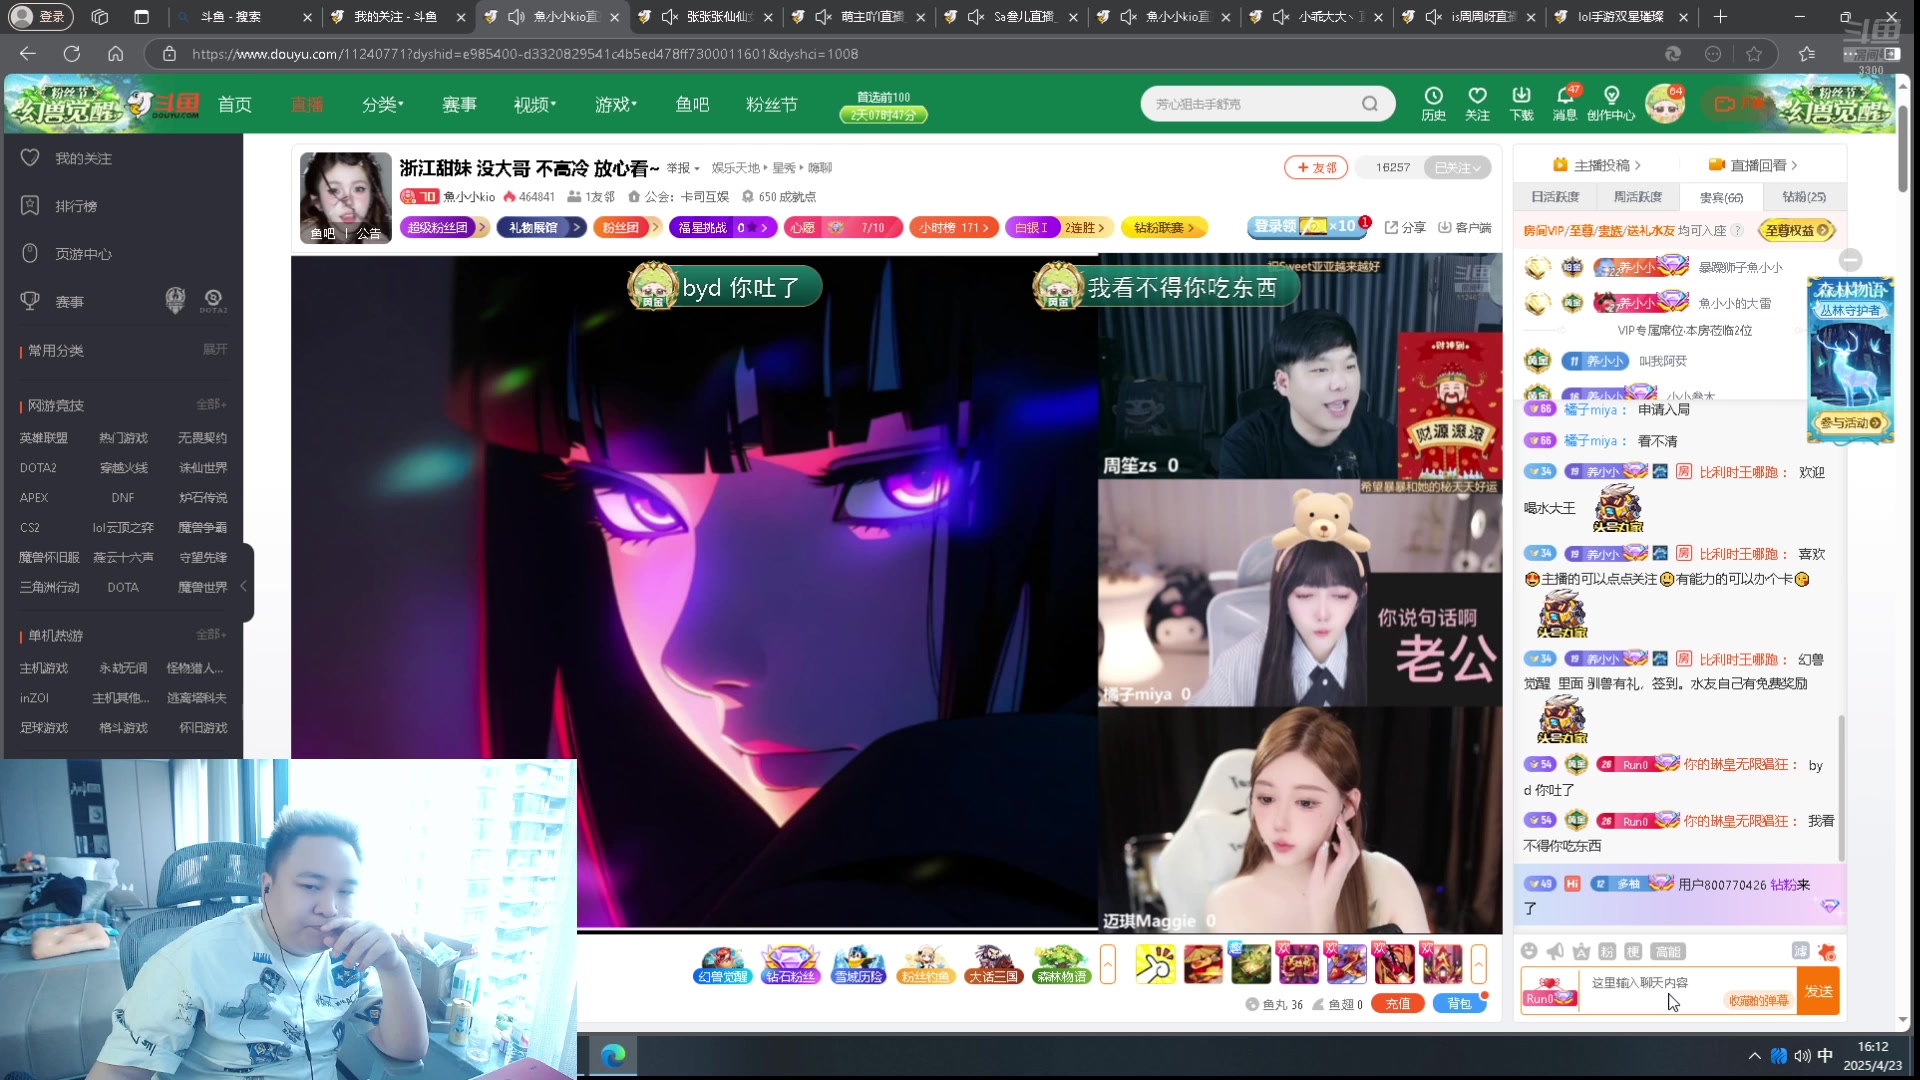Expand 单机热游 全部 list
The image size is (1920, 1080).
[212, 635]
